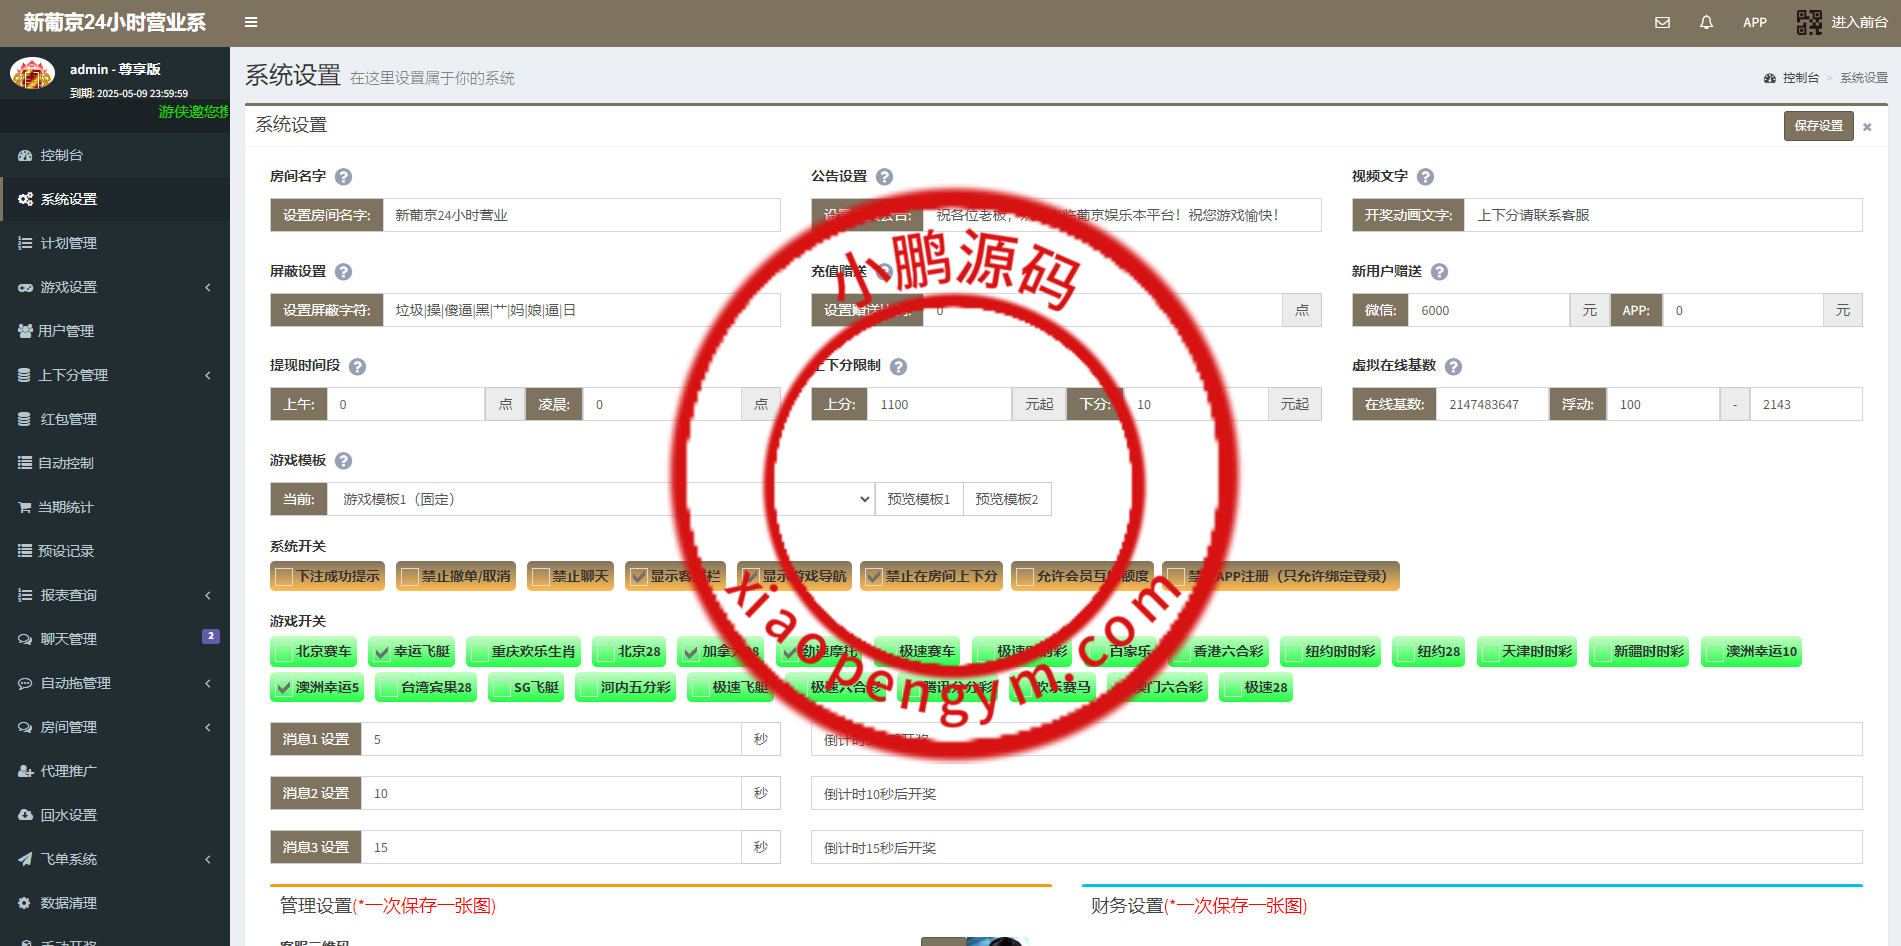Toggle the 禁止聊天 checkbox
Viewport: 1901px width, 946px height.
(x=541, y=577)
